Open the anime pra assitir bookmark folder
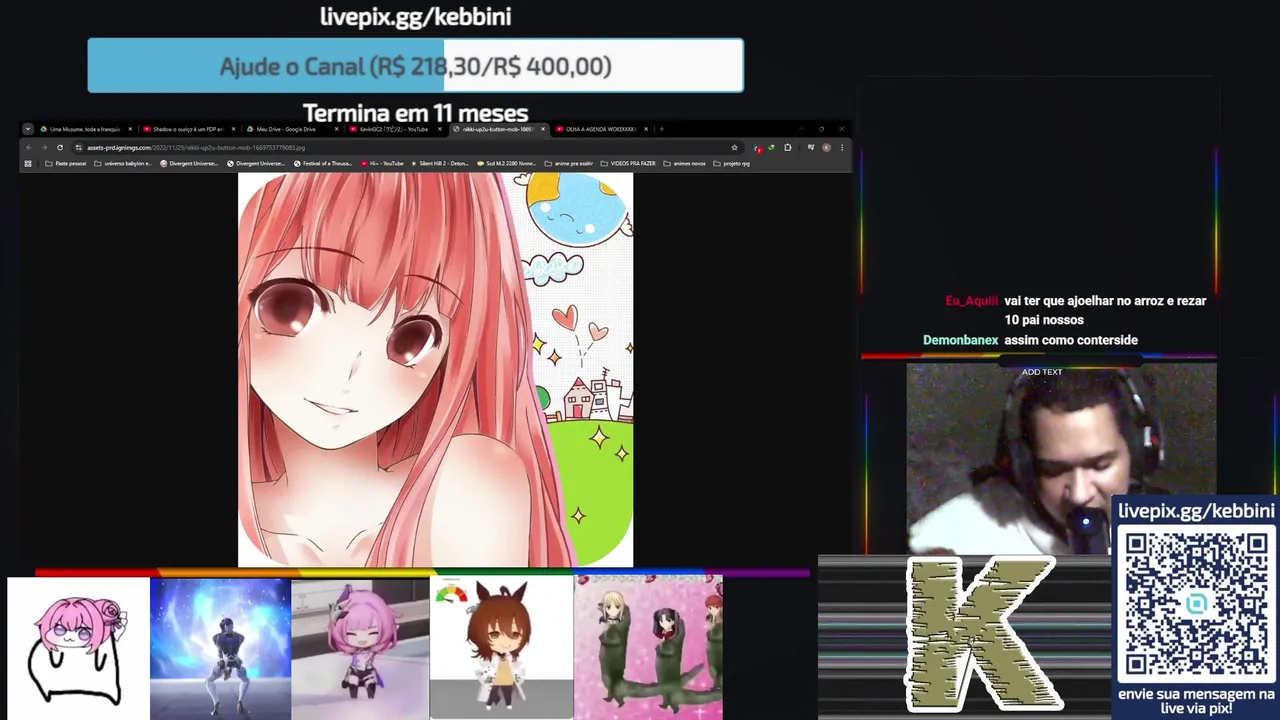 (x=568, y=163)
